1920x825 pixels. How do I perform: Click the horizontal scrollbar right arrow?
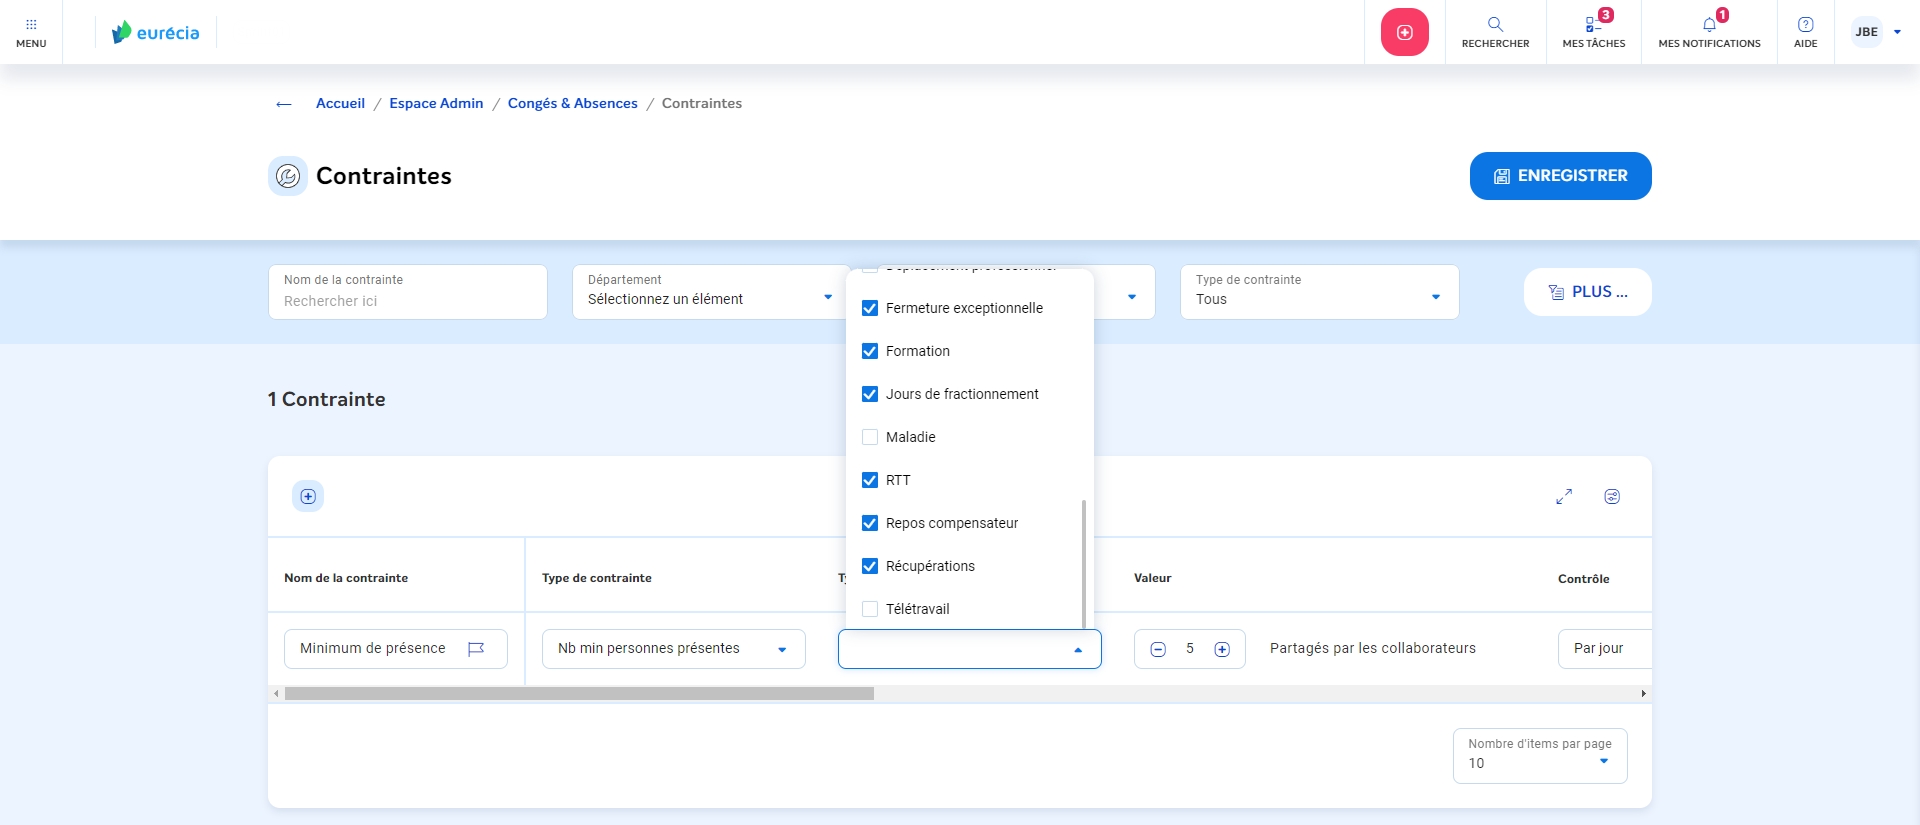click(1643, 693)
